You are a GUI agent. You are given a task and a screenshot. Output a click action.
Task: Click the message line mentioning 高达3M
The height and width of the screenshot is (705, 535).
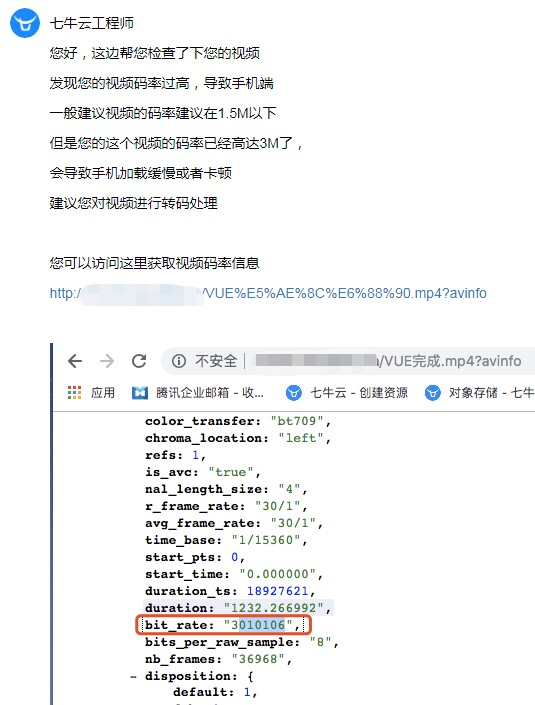pyautogui.click(x=176, y=143)
